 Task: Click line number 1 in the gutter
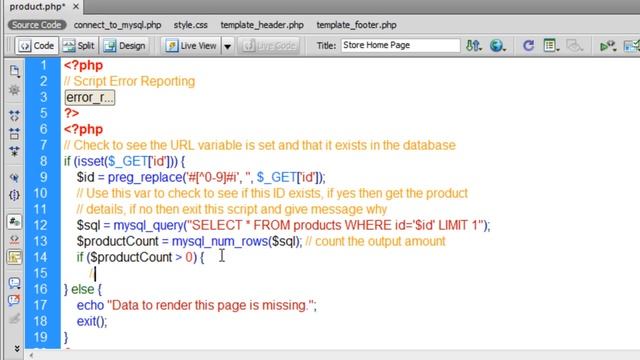point(43,65)
